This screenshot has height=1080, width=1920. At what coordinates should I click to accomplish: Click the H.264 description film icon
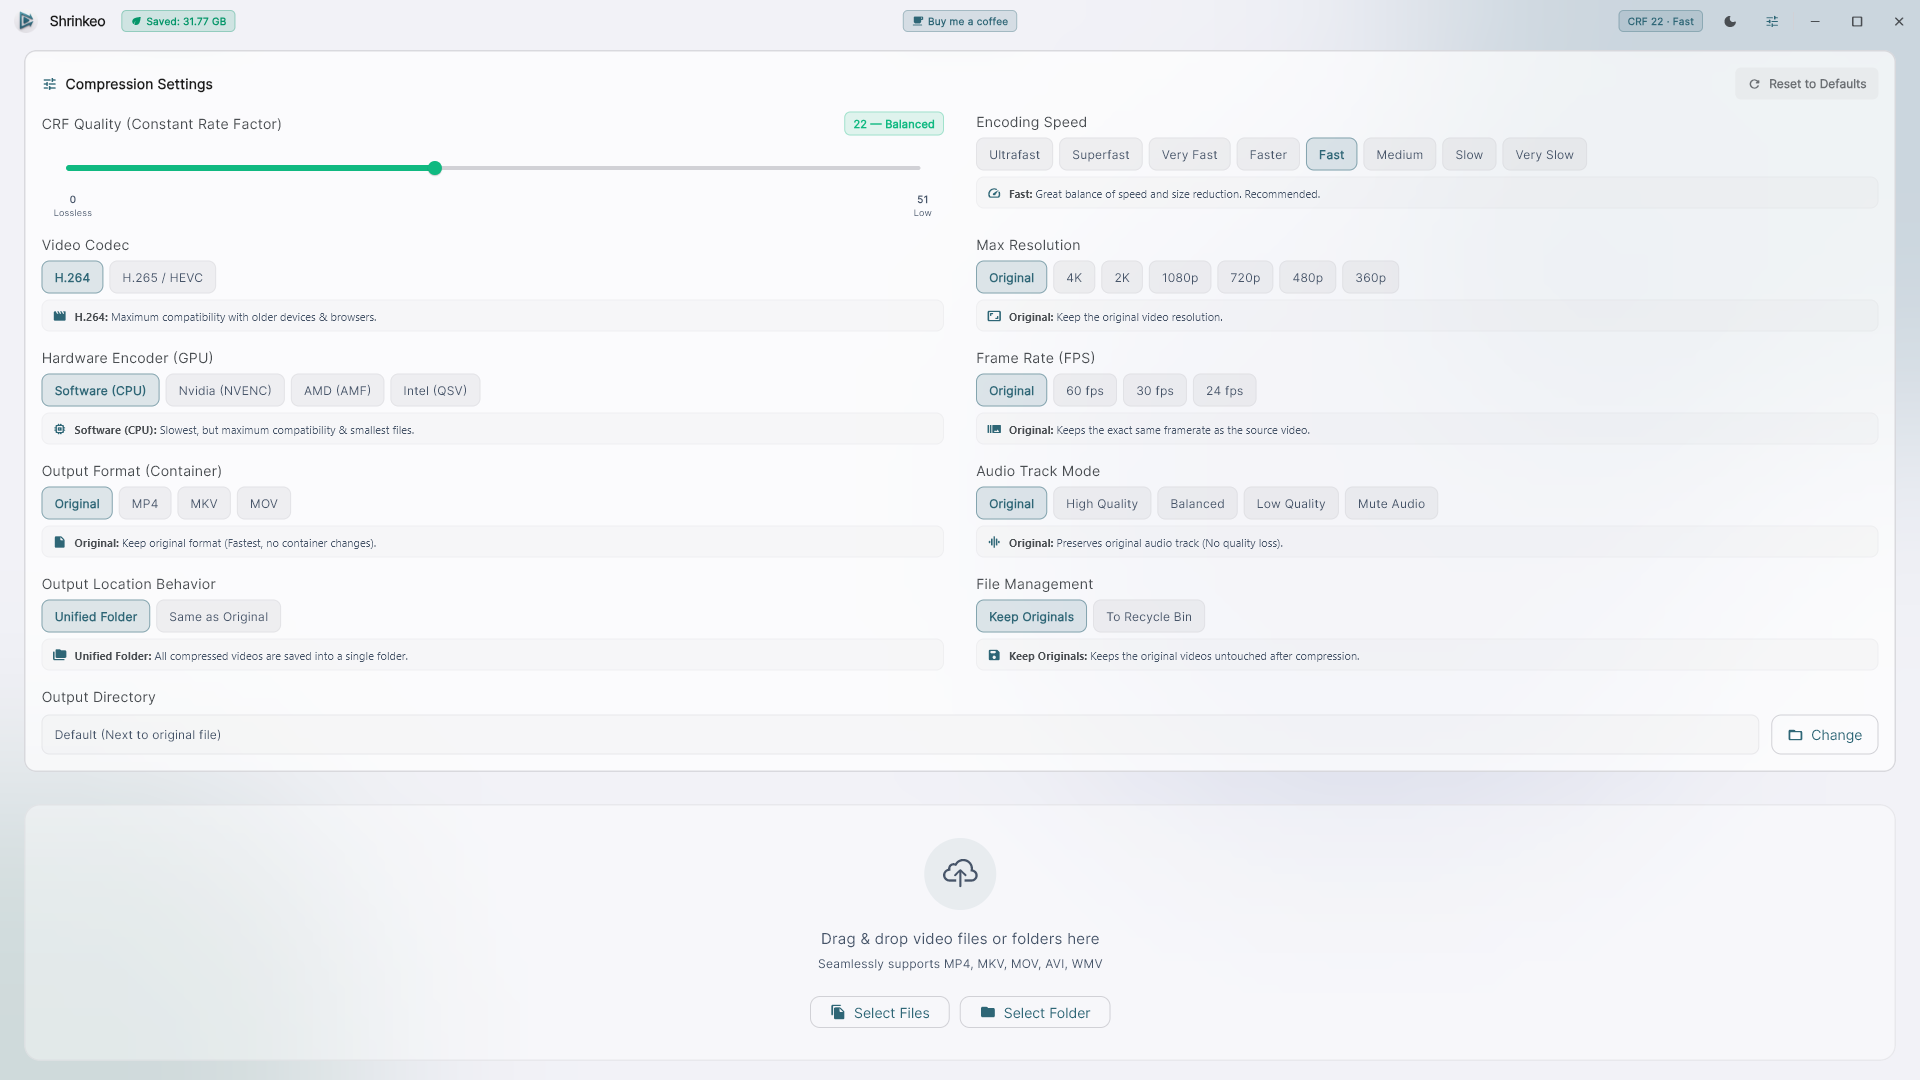60,317
